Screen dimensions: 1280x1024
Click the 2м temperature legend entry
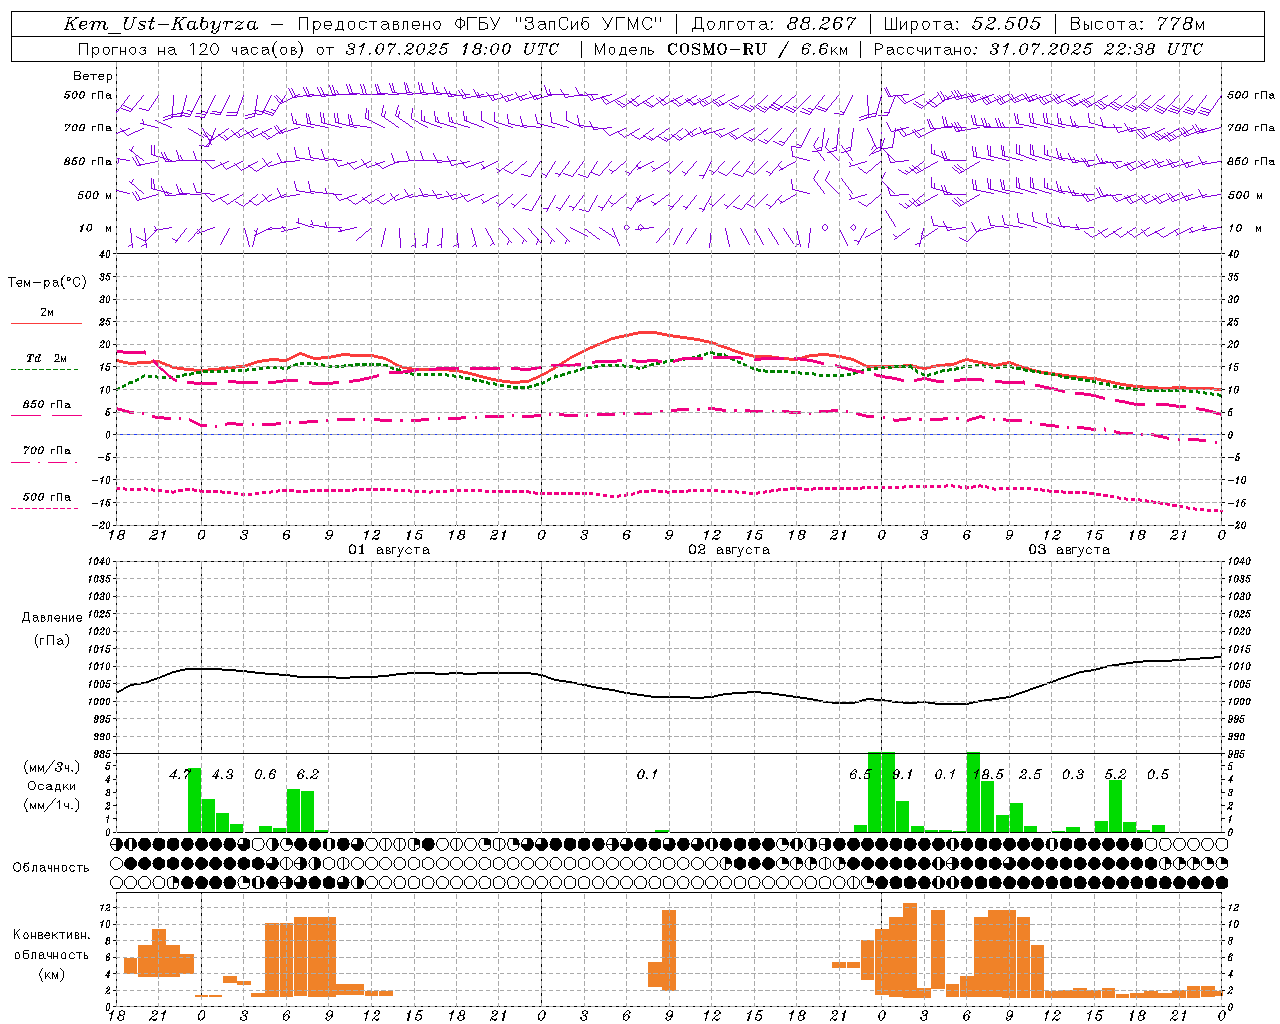pos(47,312)
